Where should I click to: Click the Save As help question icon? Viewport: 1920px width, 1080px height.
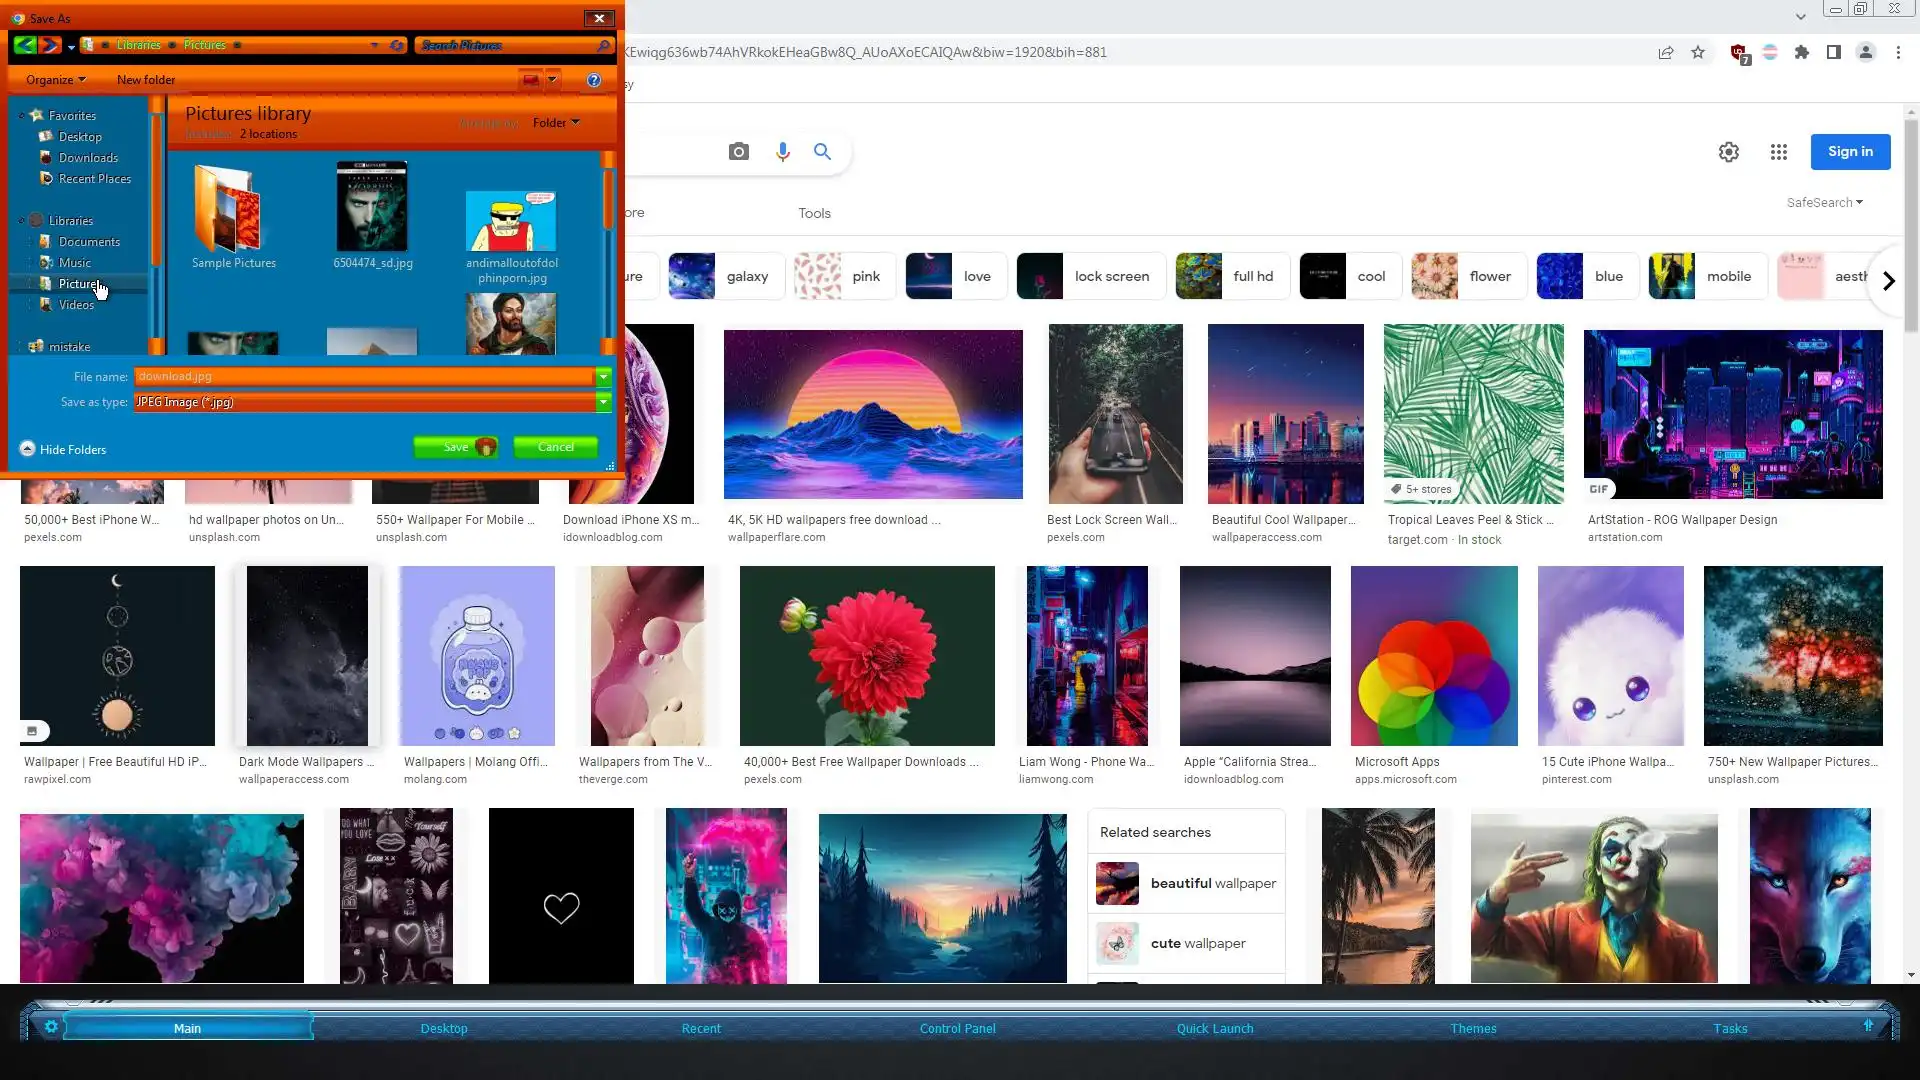(594, 80)
